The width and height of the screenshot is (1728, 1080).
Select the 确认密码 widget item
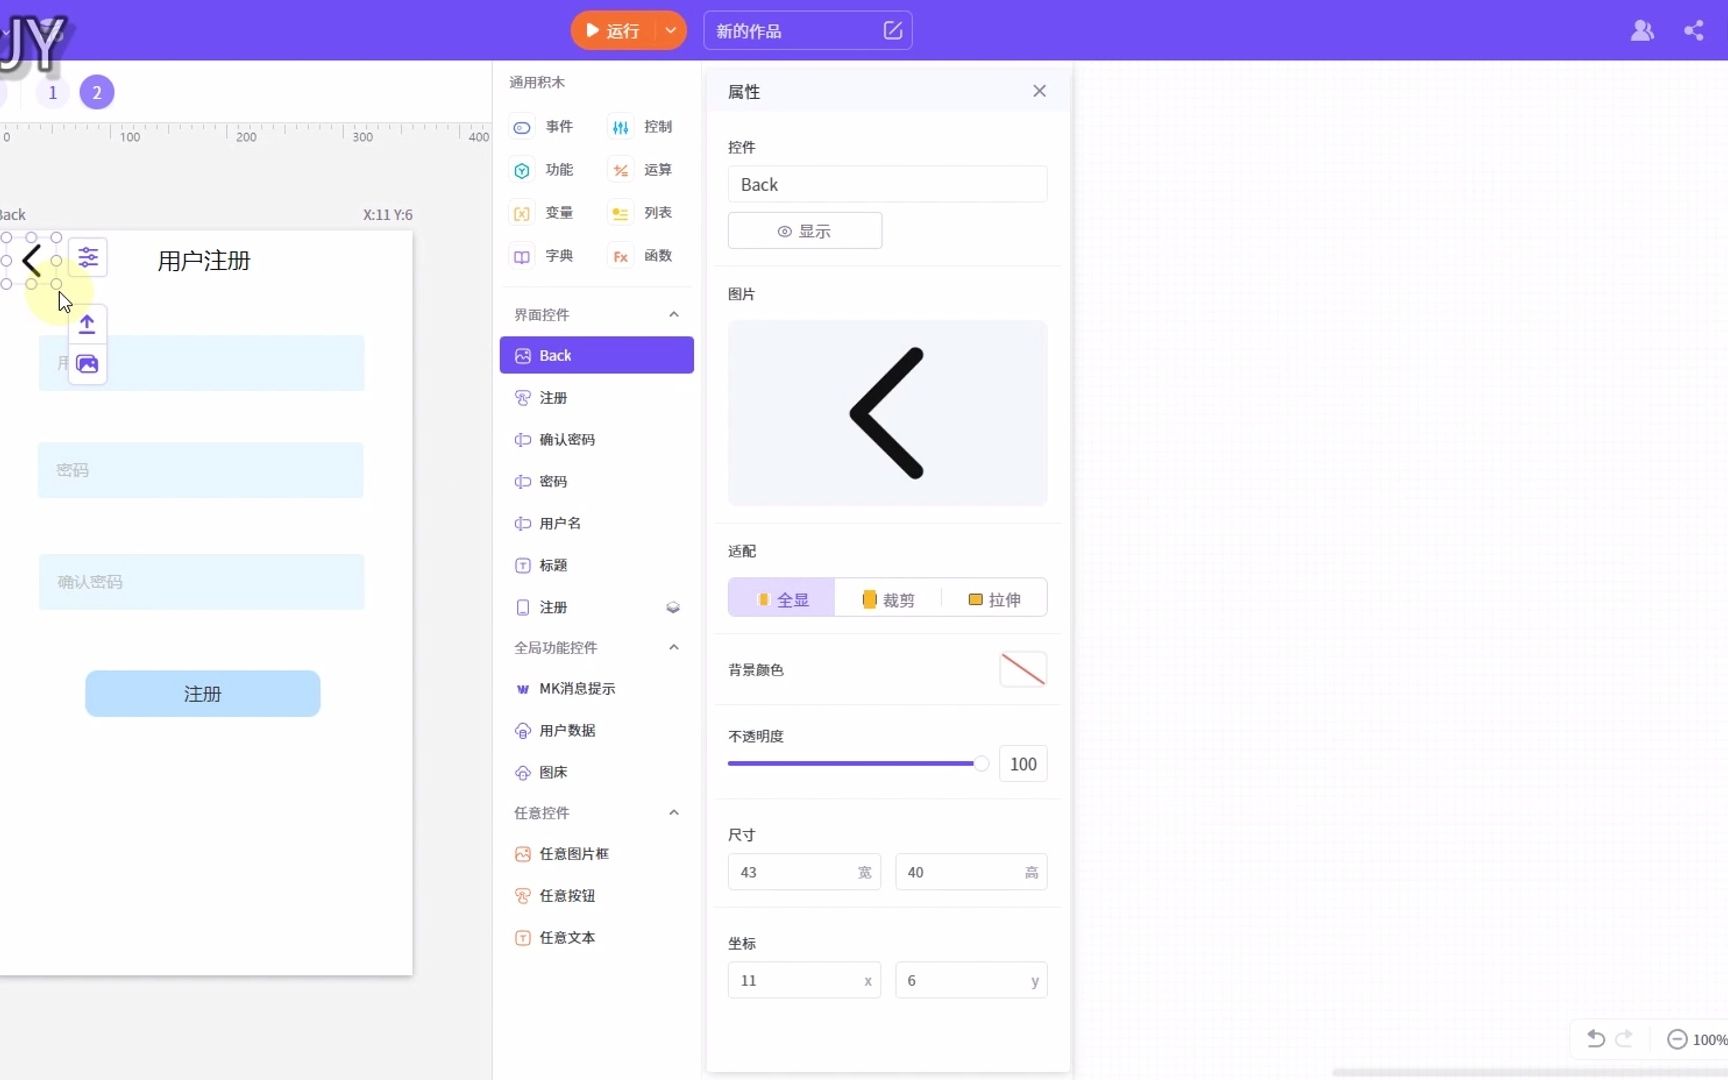click(x=597, y=440)
